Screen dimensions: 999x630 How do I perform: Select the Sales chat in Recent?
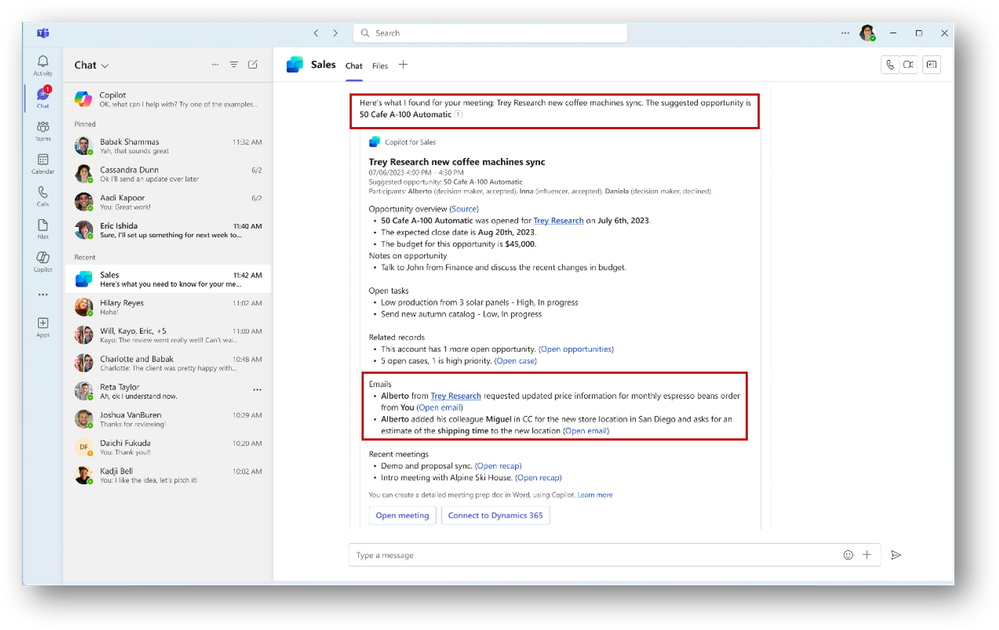[x=168, y=279]
